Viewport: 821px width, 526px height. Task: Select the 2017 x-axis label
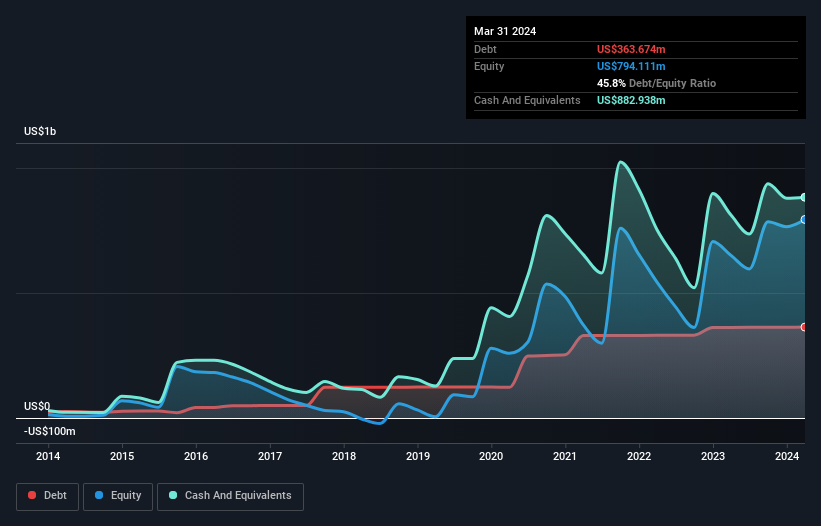[x=270, y=456]
